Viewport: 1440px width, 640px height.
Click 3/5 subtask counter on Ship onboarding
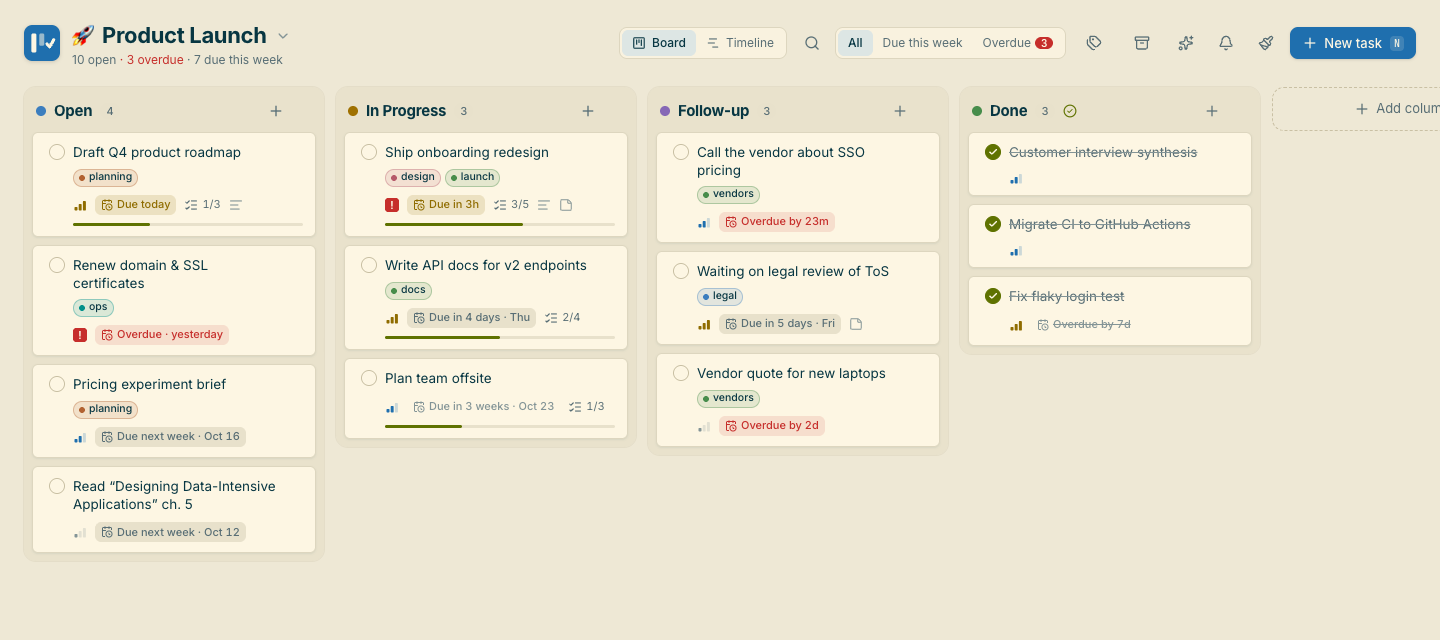(511, 205)
